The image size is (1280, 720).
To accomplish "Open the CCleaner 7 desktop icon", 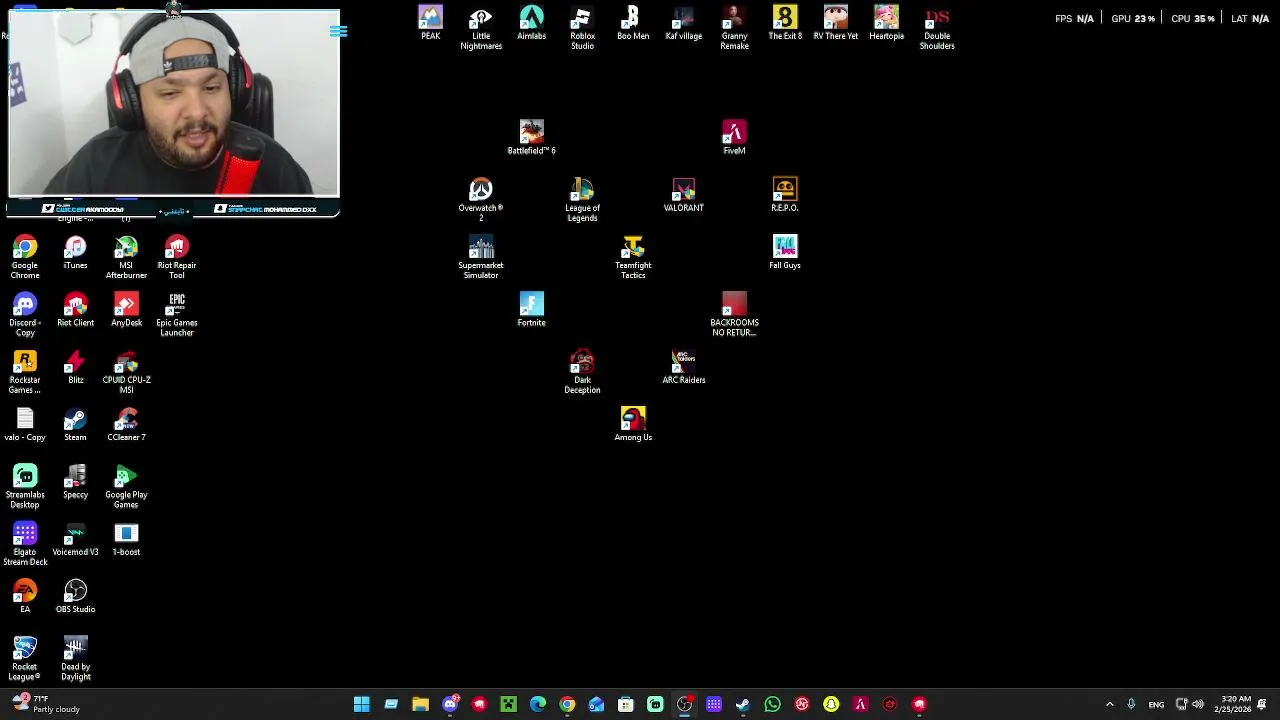I will 126,424.
